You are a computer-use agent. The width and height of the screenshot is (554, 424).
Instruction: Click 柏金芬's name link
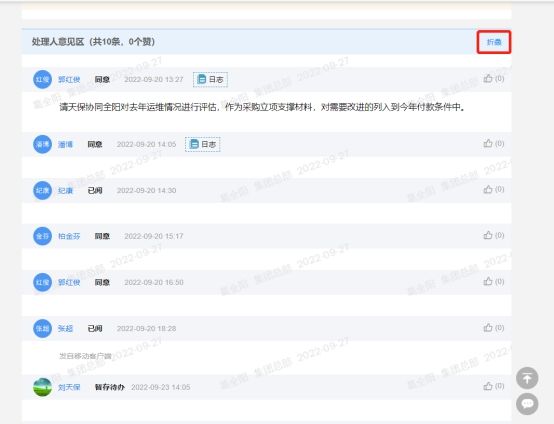click(x=69, y=236)
